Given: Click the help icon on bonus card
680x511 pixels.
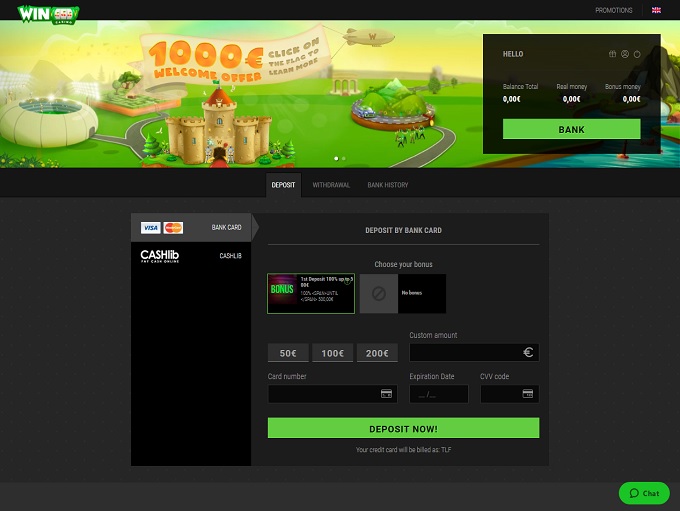Looking at the screenshot, I should click(x=347, y=281).
